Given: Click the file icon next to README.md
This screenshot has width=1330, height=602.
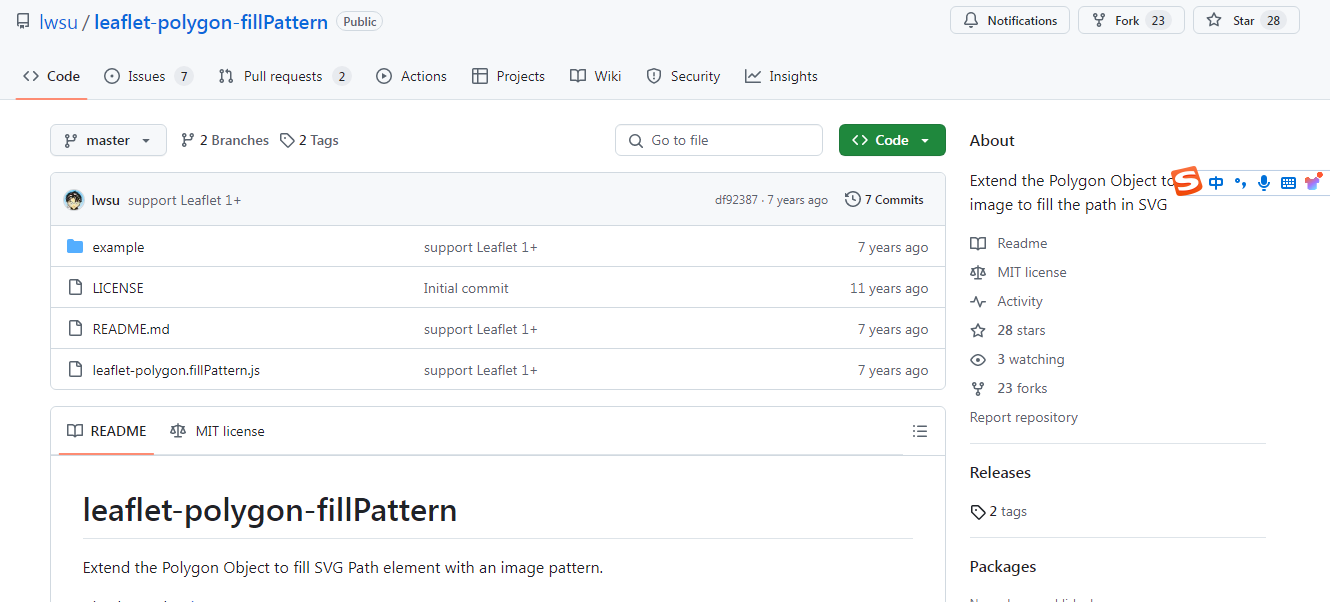Looking at the screenshot, I should click(75, 329).
